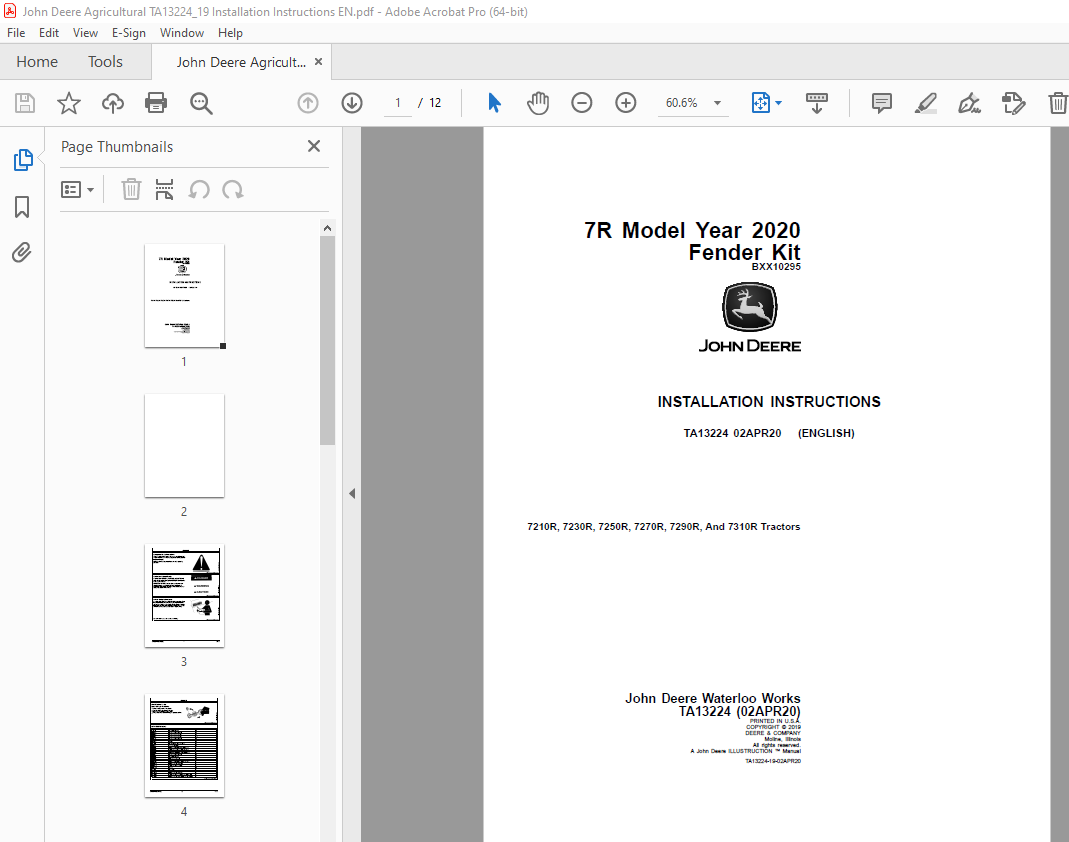Click the tractor models list line
1069x842 pixels.
[x=663, y=526]
